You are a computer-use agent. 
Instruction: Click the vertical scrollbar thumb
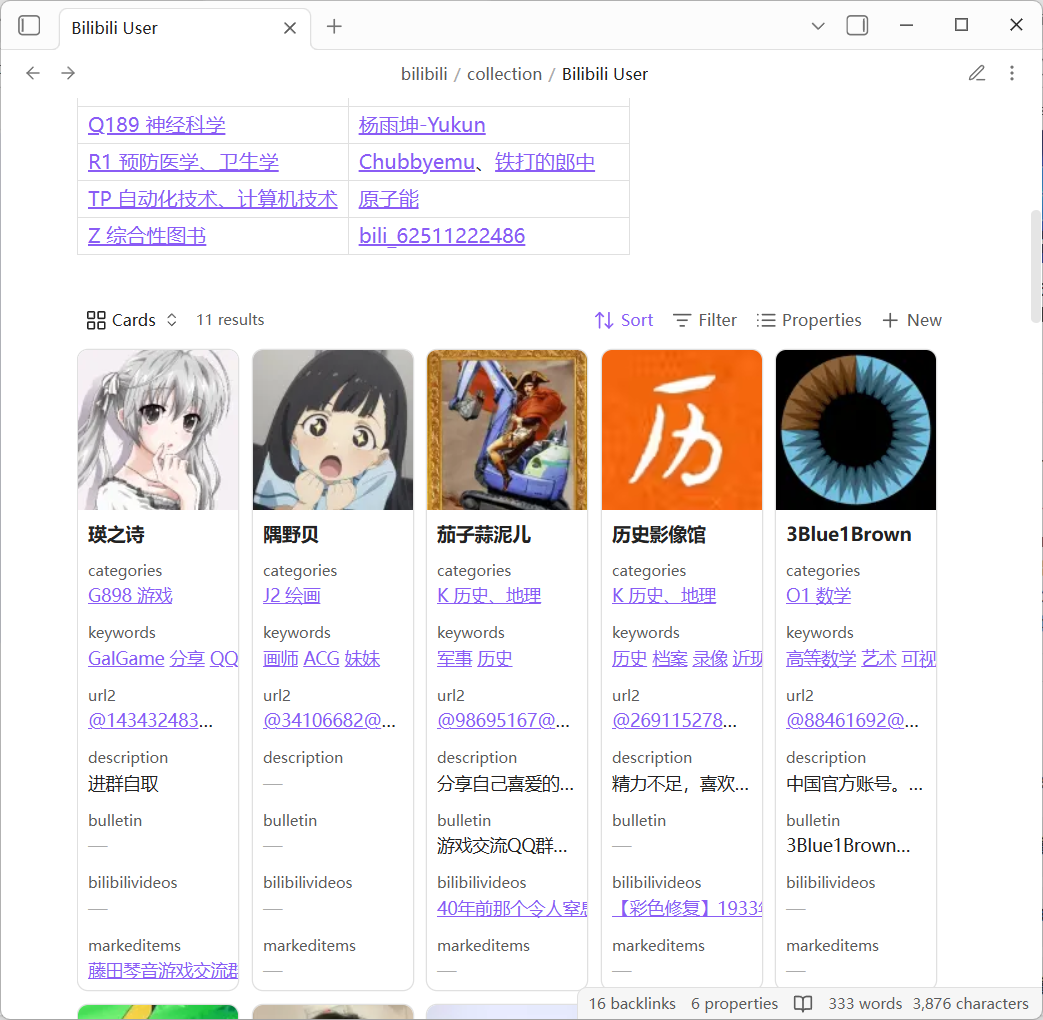pyautogui.click(x=1036, y=265)
